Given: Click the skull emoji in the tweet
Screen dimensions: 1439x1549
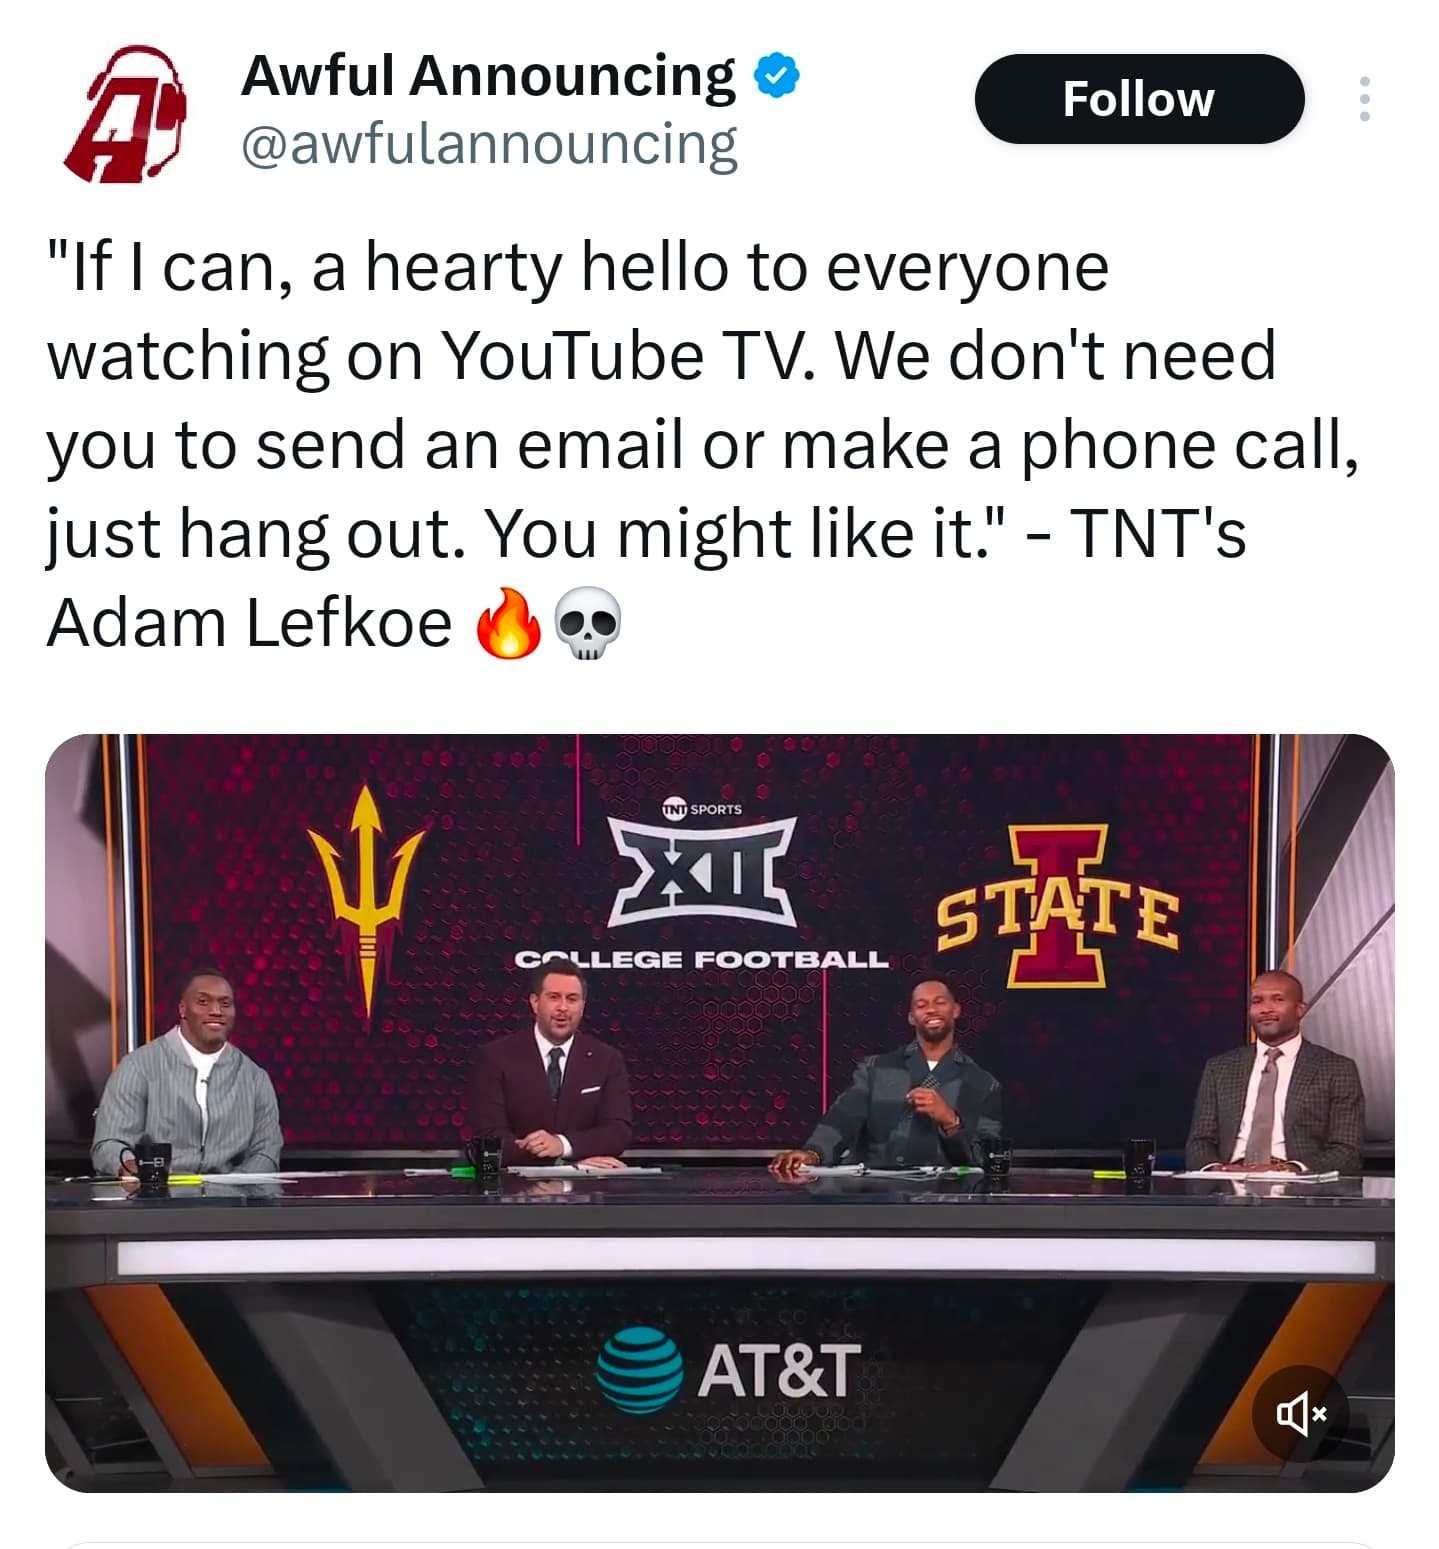Looking at the screenshot, I should click(587, 623).
